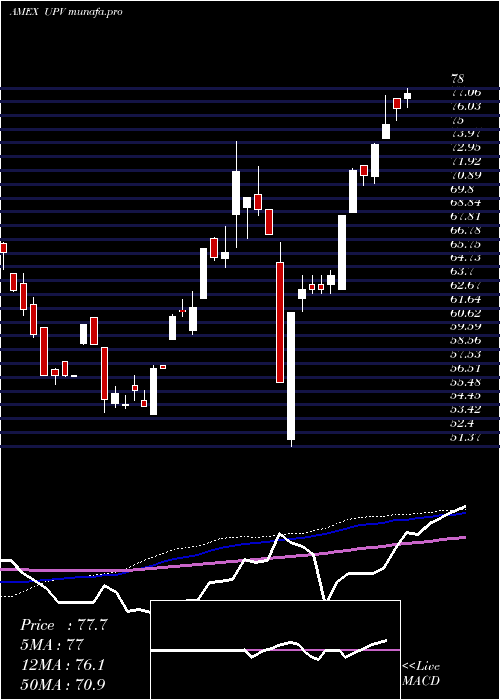This screenshot has width=500, height=700.
Task: Click the 63.7 price axis label
Action: [x=462, y=271]
